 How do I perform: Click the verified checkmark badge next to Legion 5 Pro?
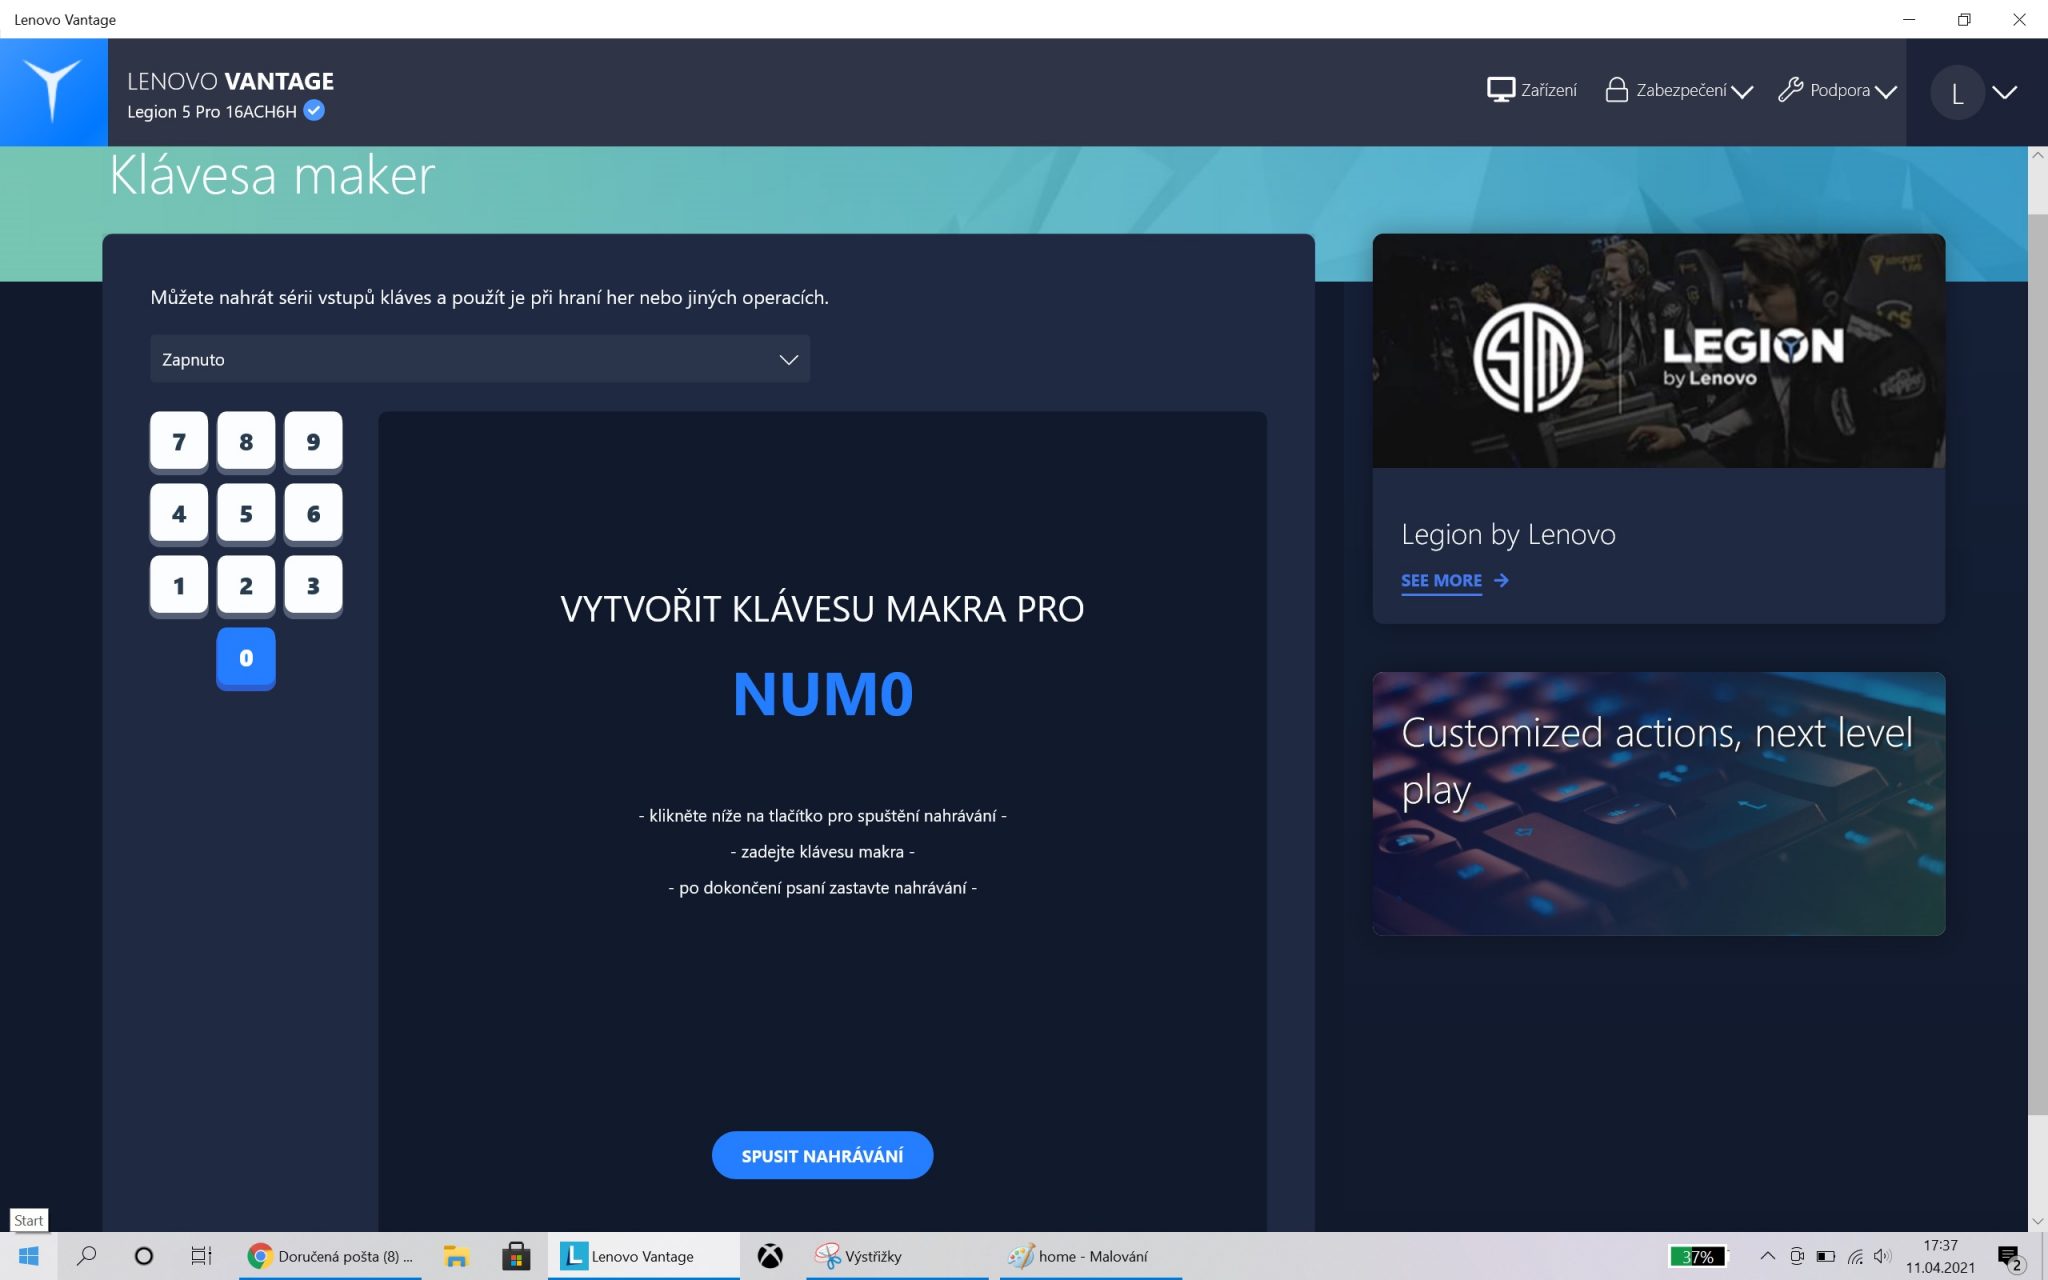[314, 111]
